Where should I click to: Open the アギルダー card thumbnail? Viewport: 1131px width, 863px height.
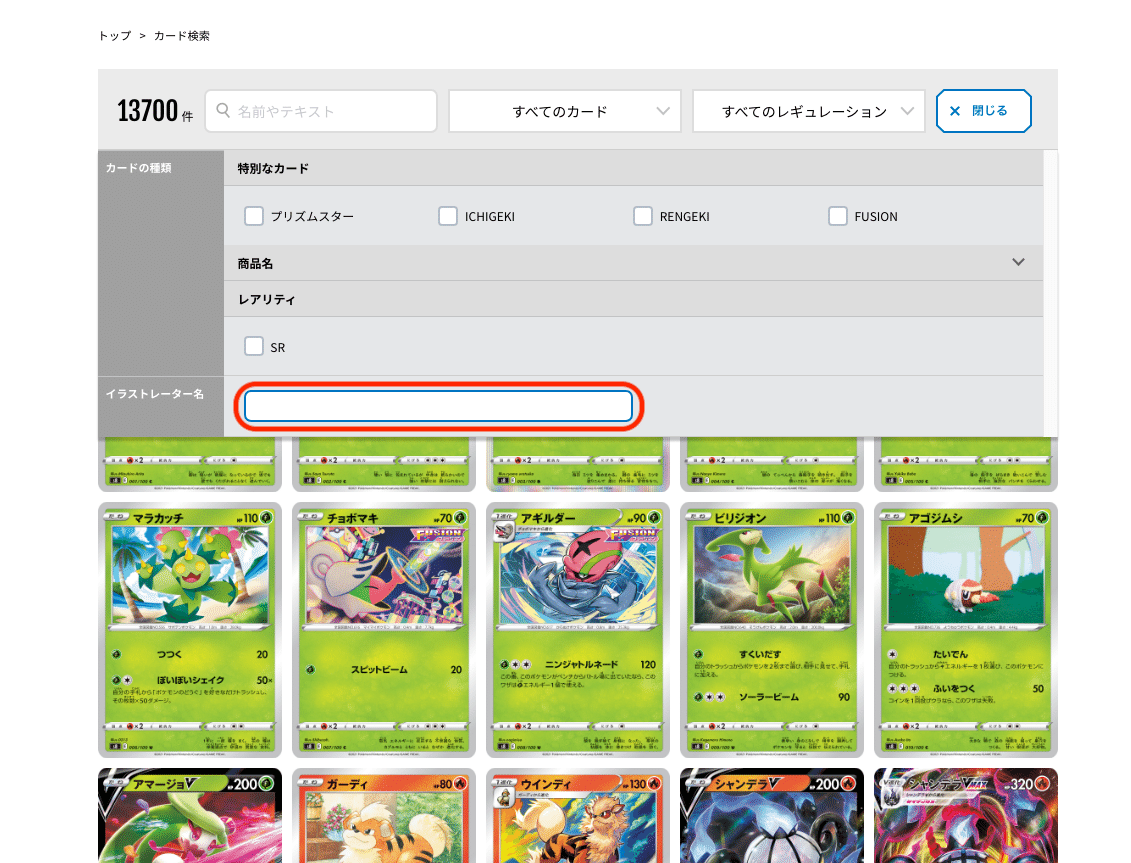point(578,630)
